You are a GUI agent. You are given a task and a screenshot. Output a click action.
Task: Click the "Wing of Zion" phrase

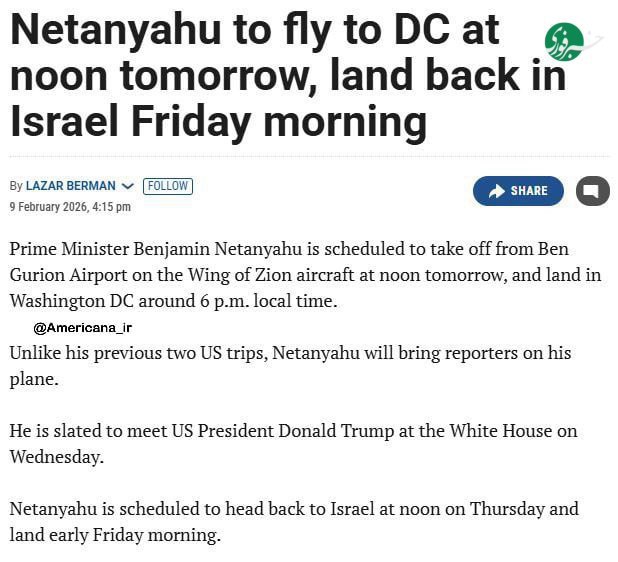(x=244, y=274)
